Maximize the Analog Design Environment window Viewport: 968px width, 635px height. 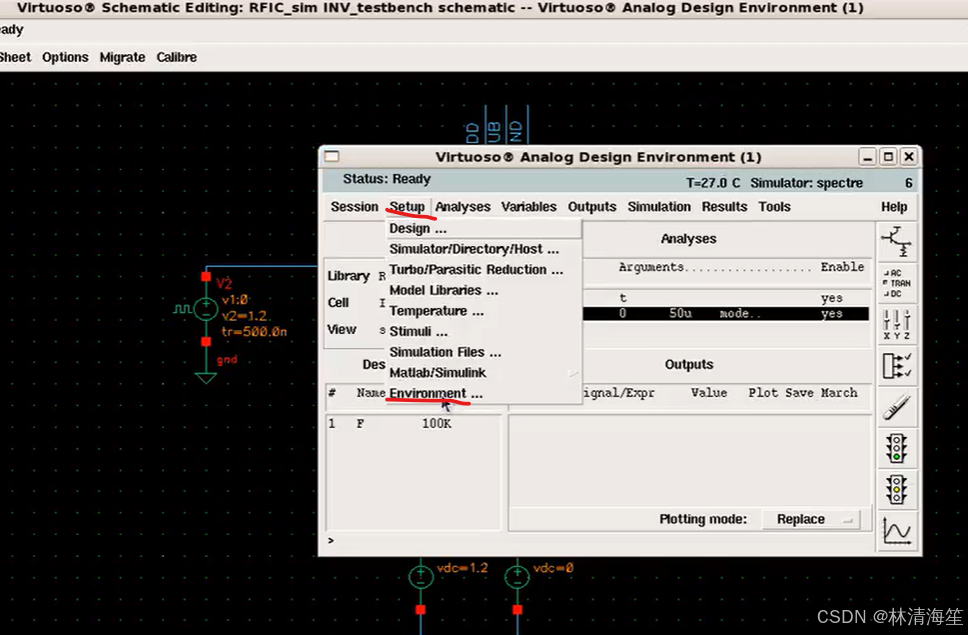tap(888, 157)
